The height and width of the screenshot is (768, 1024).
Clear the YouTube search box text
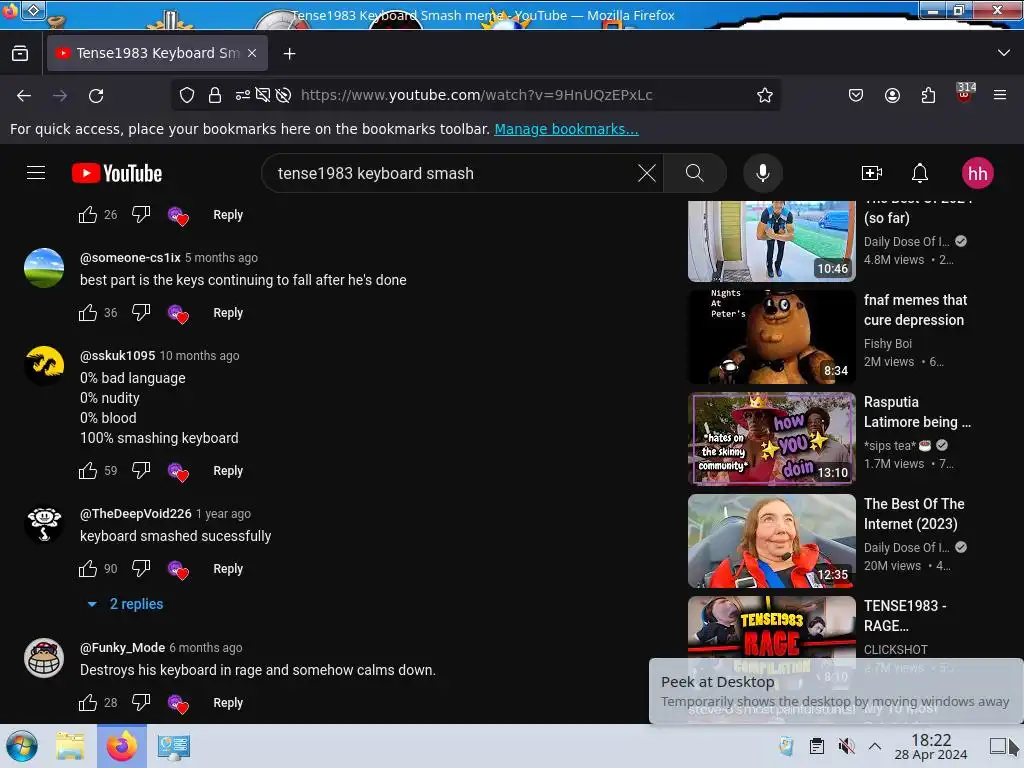(x=647, y=173)
